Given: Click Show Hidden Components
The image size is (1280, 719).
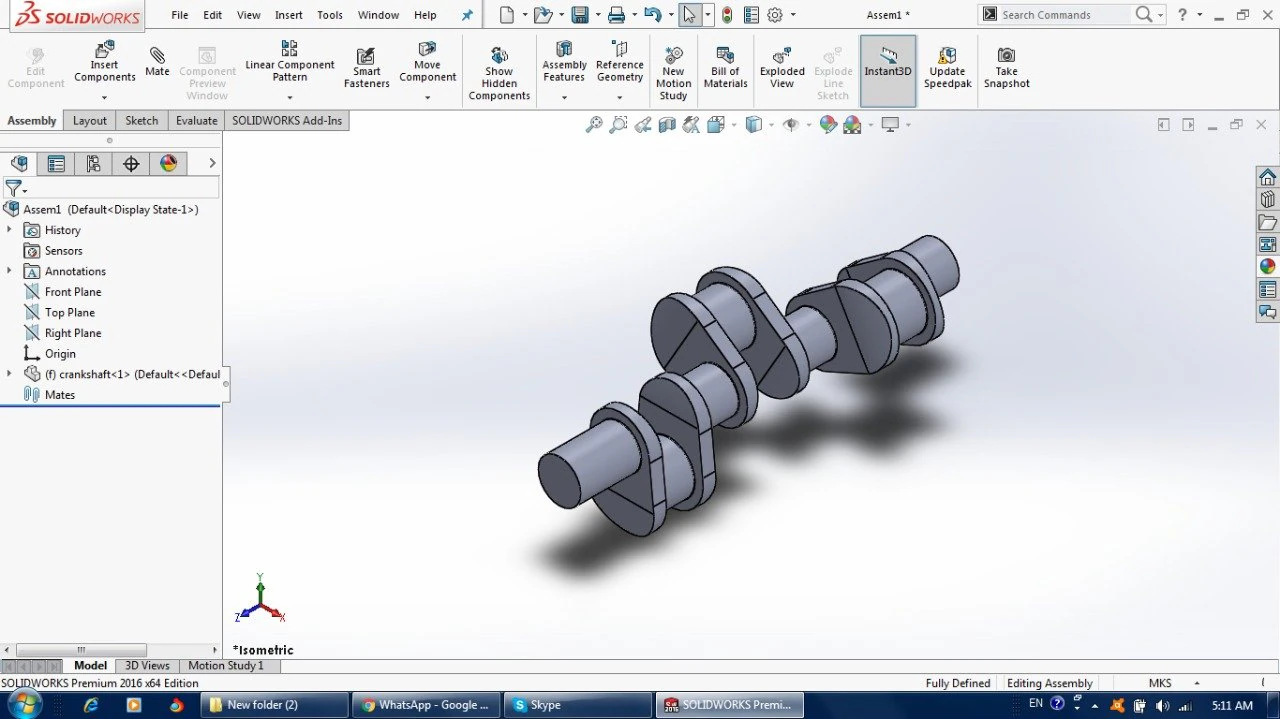Looking at the screenshot, I should tap(499, 73).
